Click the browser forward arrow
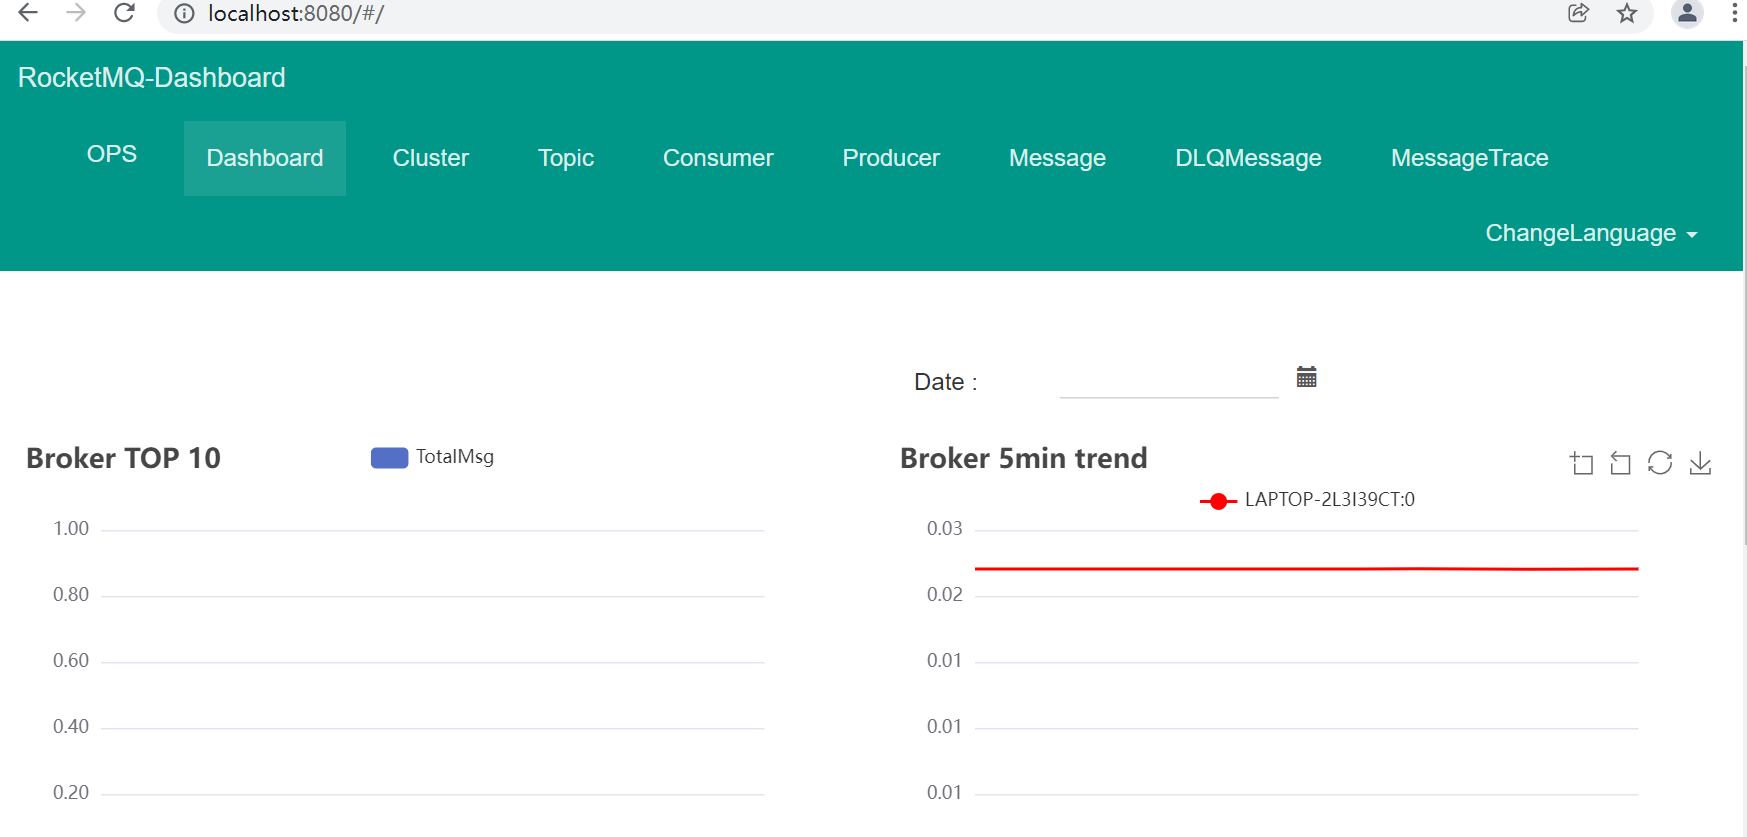 tap(76, 13)
